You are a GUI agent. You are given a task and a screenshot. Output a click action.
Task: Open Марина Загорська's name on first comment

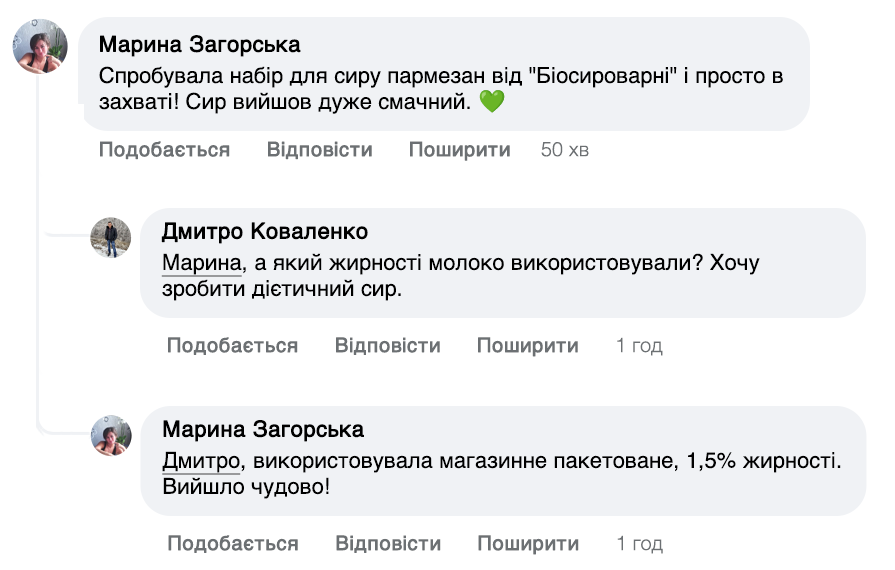click(x=200, y=45)
